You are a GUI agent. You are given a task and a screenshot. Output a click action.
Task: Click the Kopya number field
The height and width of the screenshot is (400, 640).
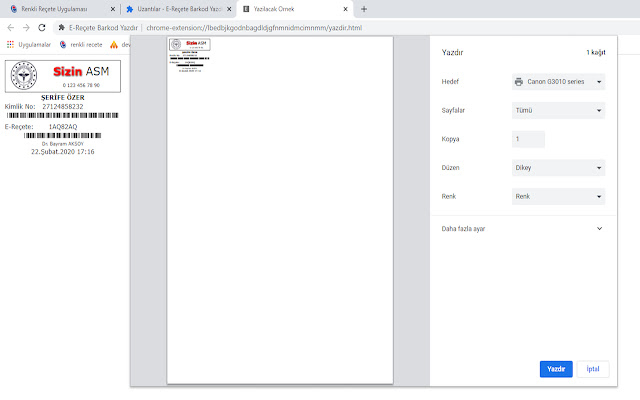(x=528, y=139)
